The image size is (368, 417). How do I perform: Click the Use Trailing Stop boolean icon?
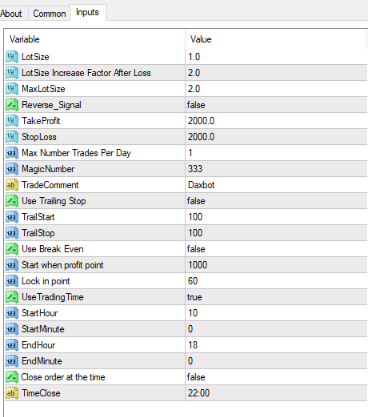pos(12,201)
